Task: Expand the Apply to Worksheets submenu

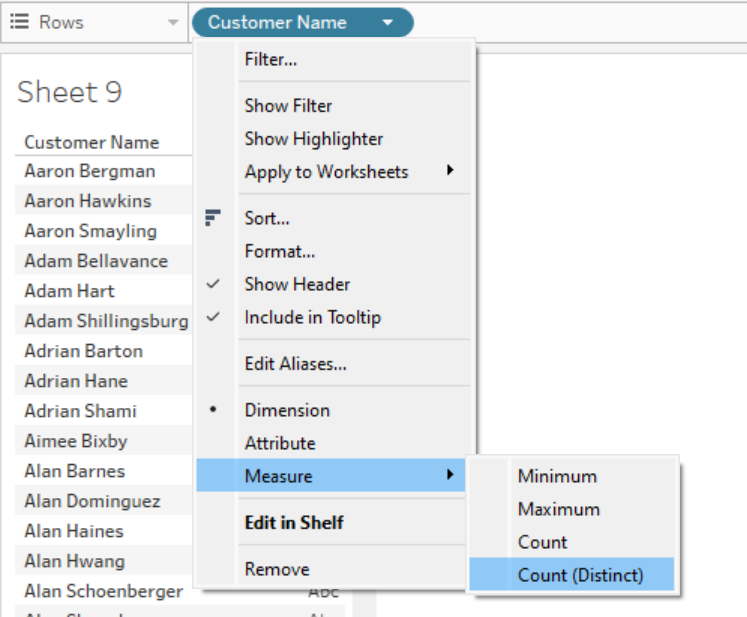Action: [450, 172]
